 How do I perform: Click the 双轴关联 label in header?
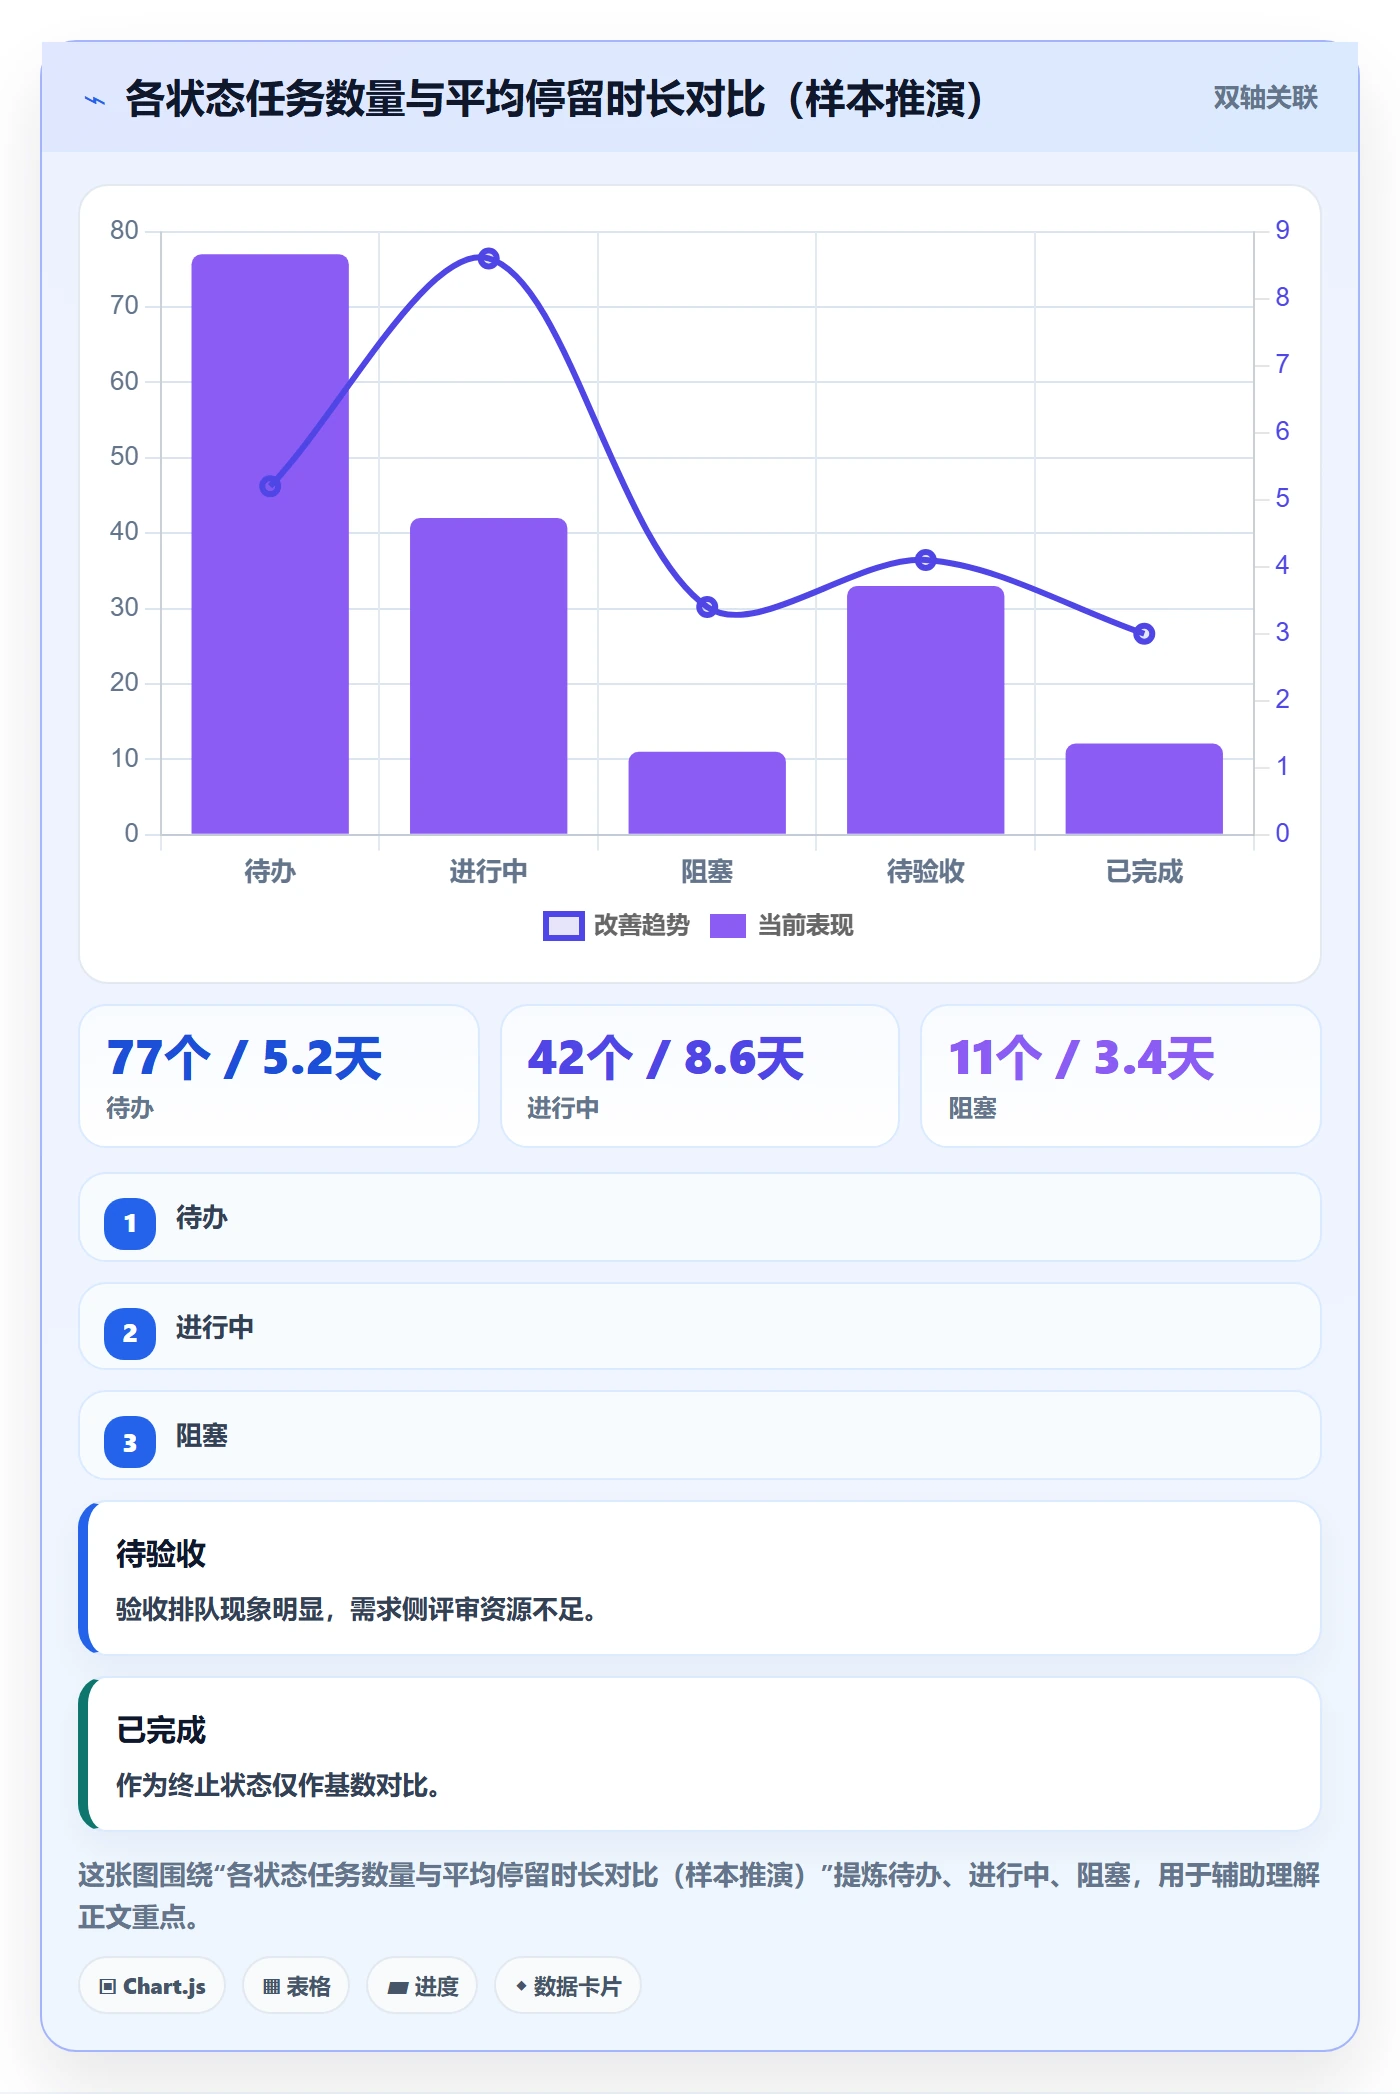[x=1265, y=98]
